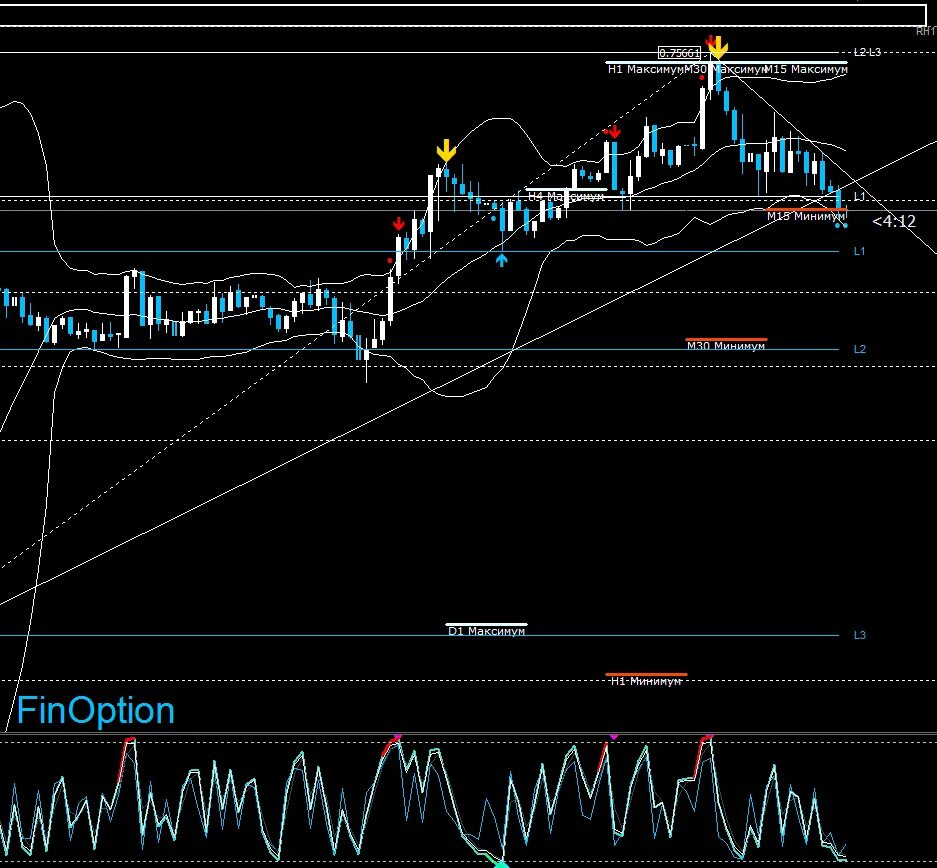Click the M30 Минимум level label

point(725,346)
